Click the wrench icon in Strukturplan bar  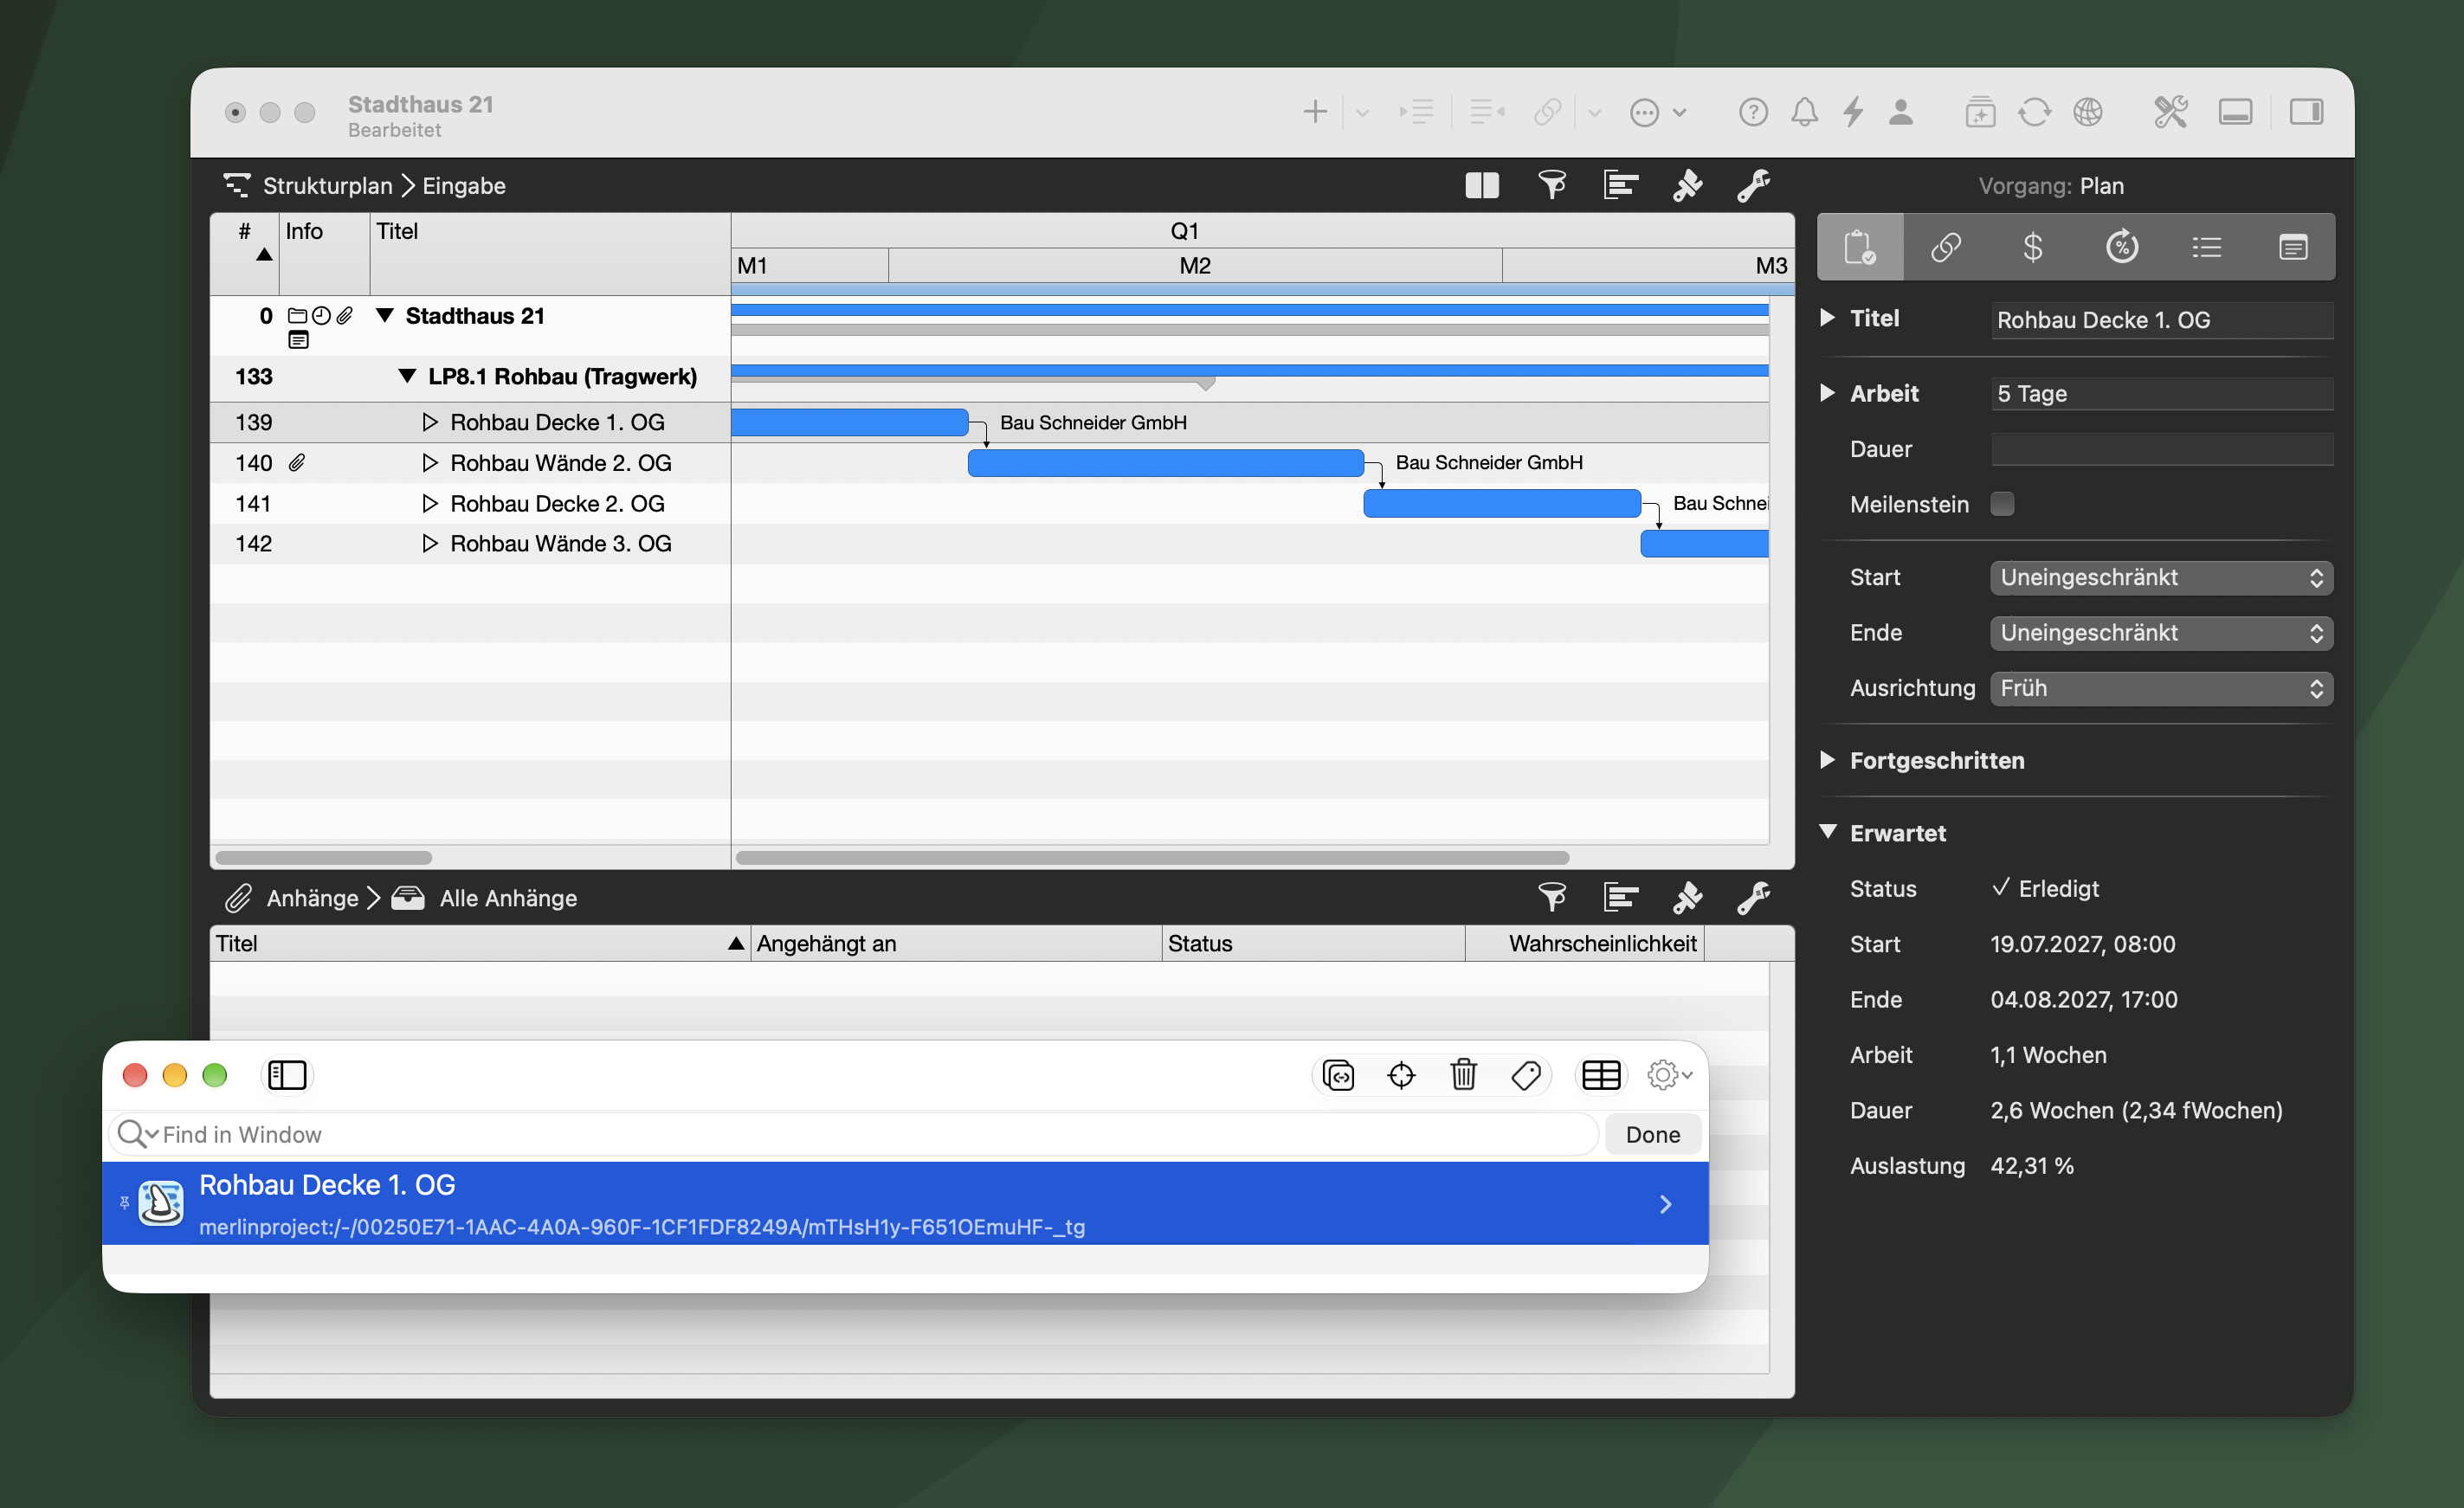coord(1753,186)
